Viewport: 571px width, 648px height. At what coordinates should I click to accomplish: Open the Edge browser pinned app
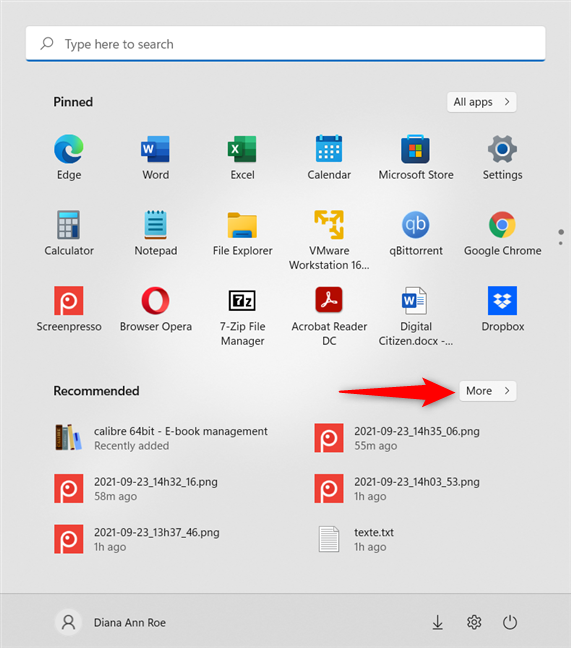pos(69,157)
